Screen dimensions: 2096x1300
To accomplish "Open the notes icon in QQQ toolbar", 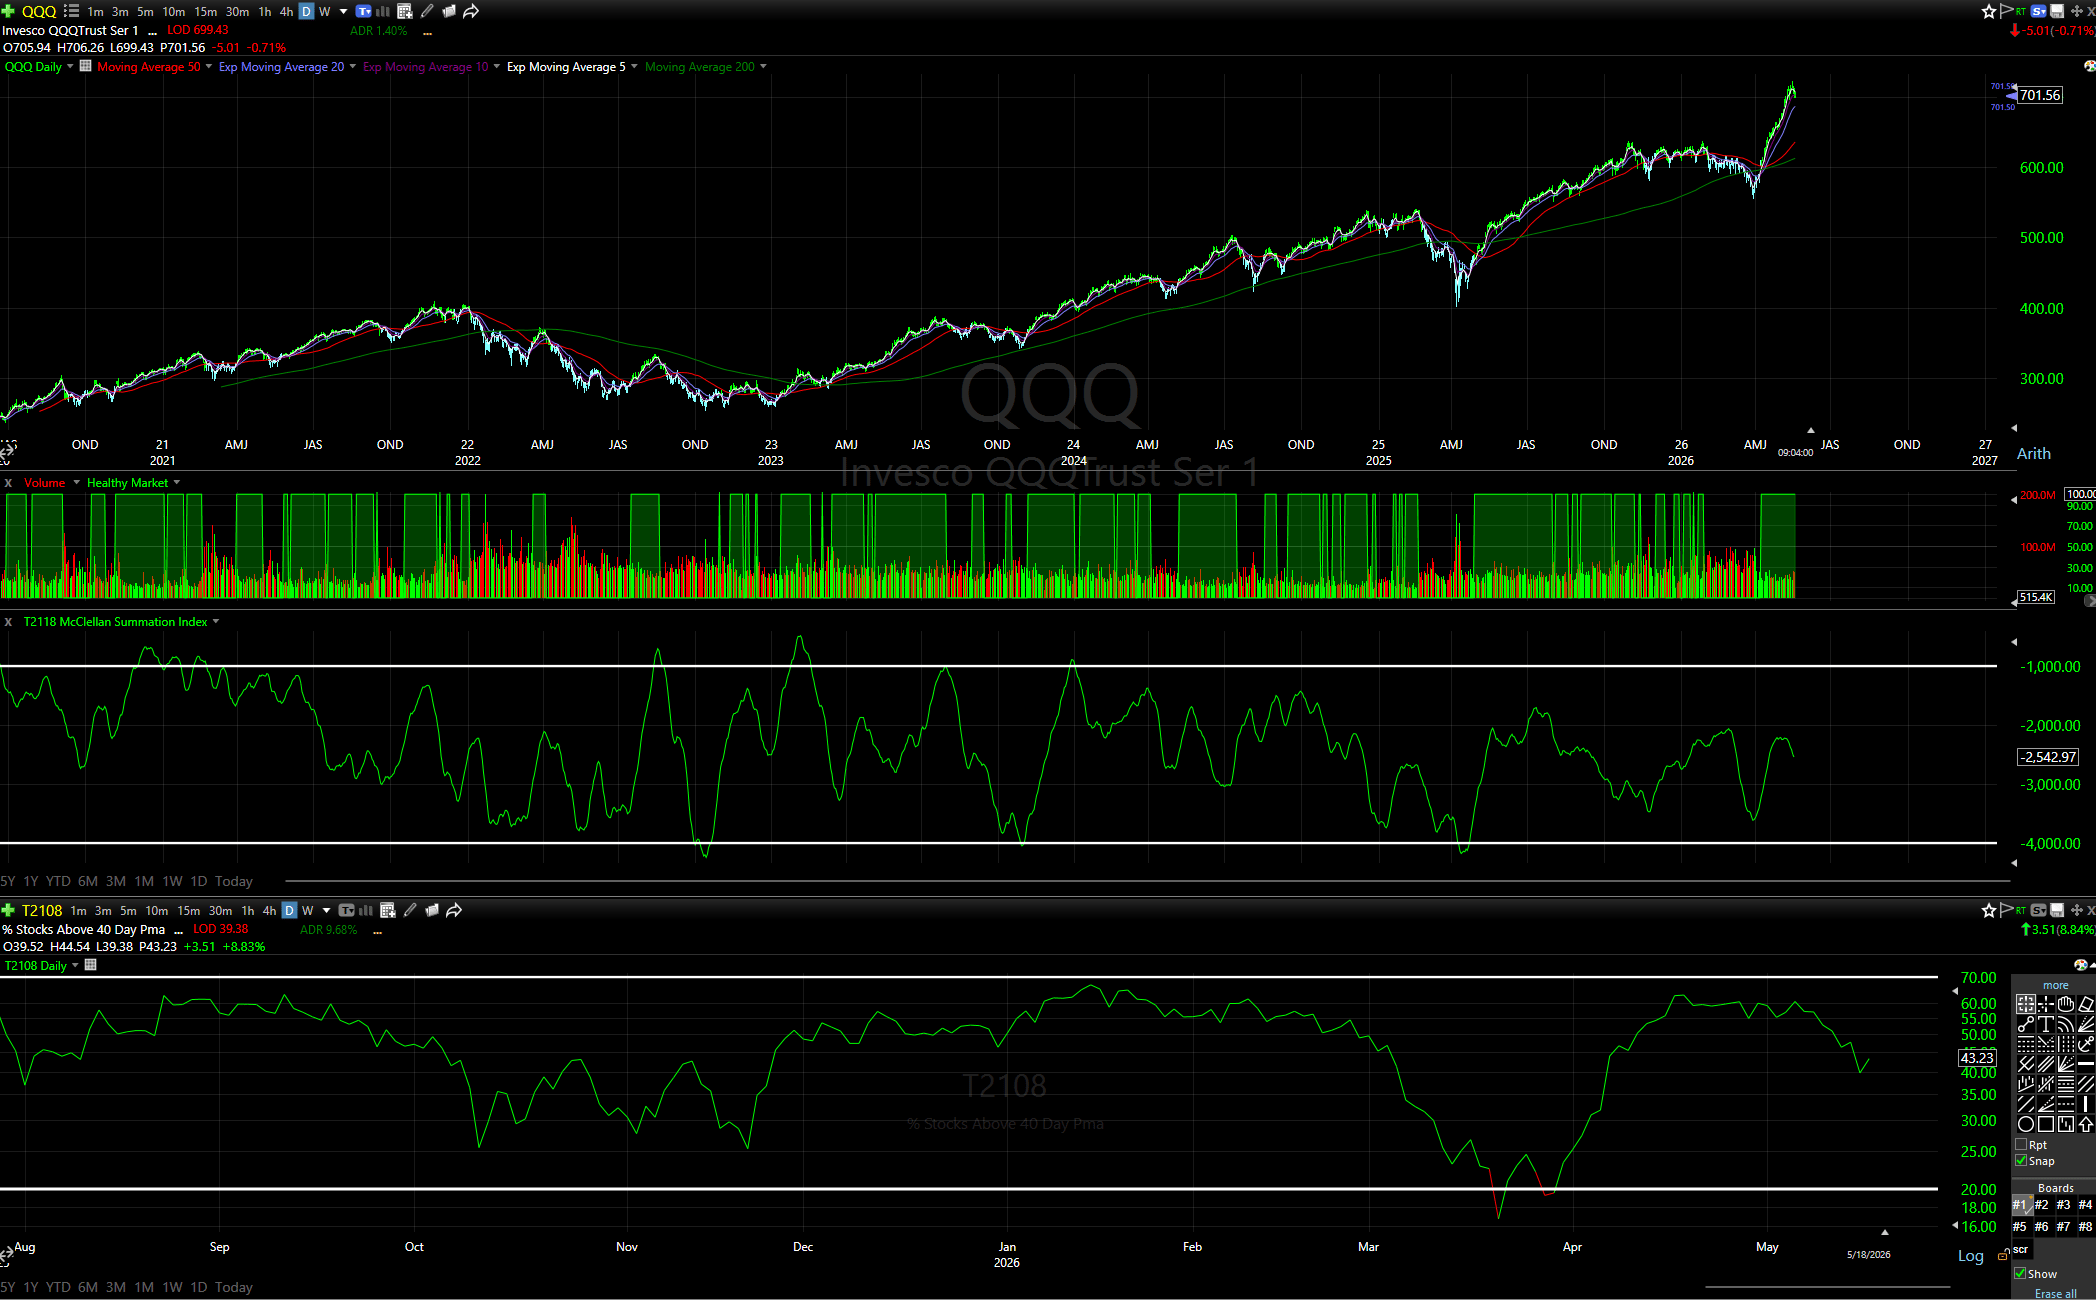I will (449, 11).
